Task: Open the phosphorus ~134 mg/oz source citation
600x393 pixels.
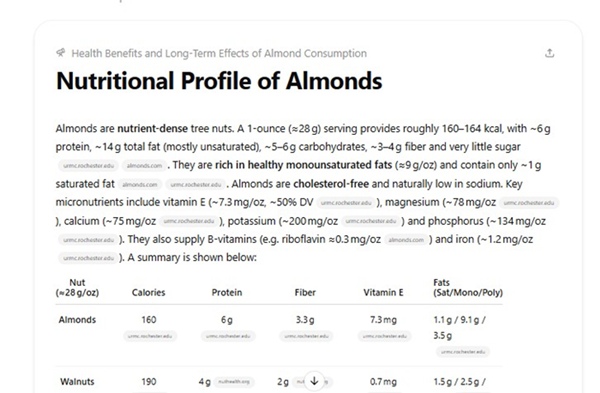Action: [88, 240]
